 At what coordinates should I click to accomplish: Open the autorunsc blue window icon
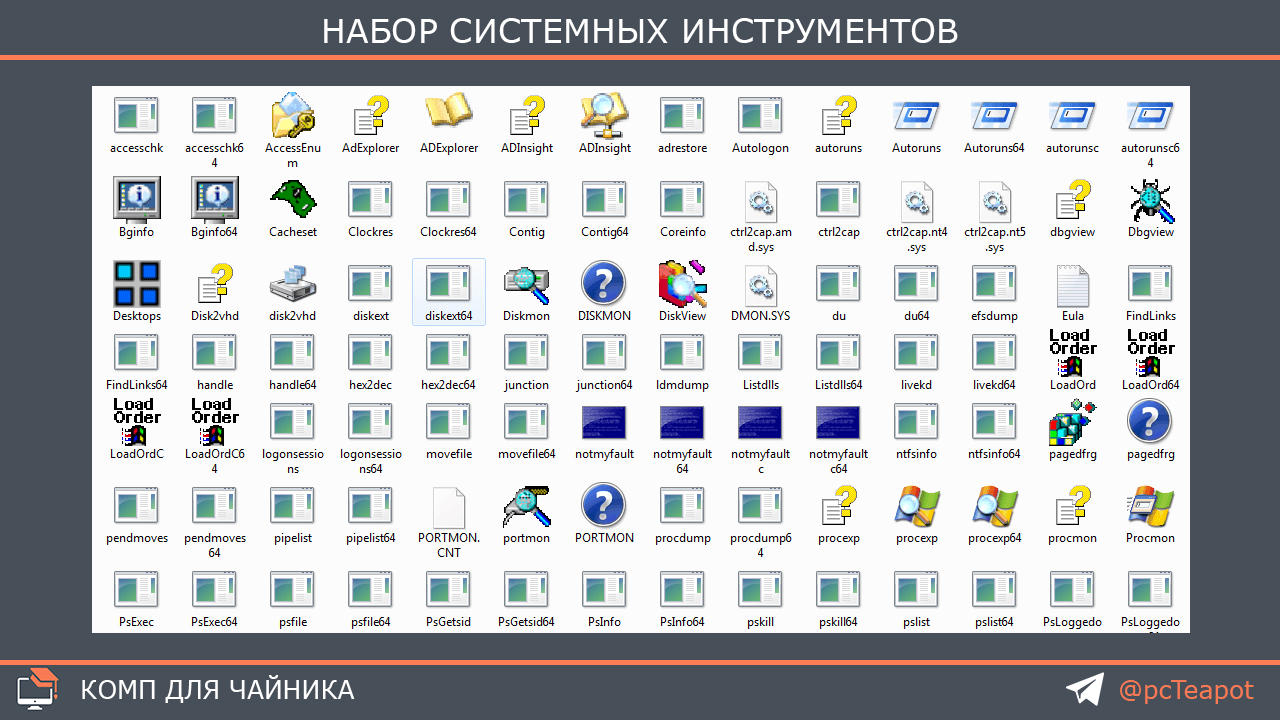[x=1073, y=115]
